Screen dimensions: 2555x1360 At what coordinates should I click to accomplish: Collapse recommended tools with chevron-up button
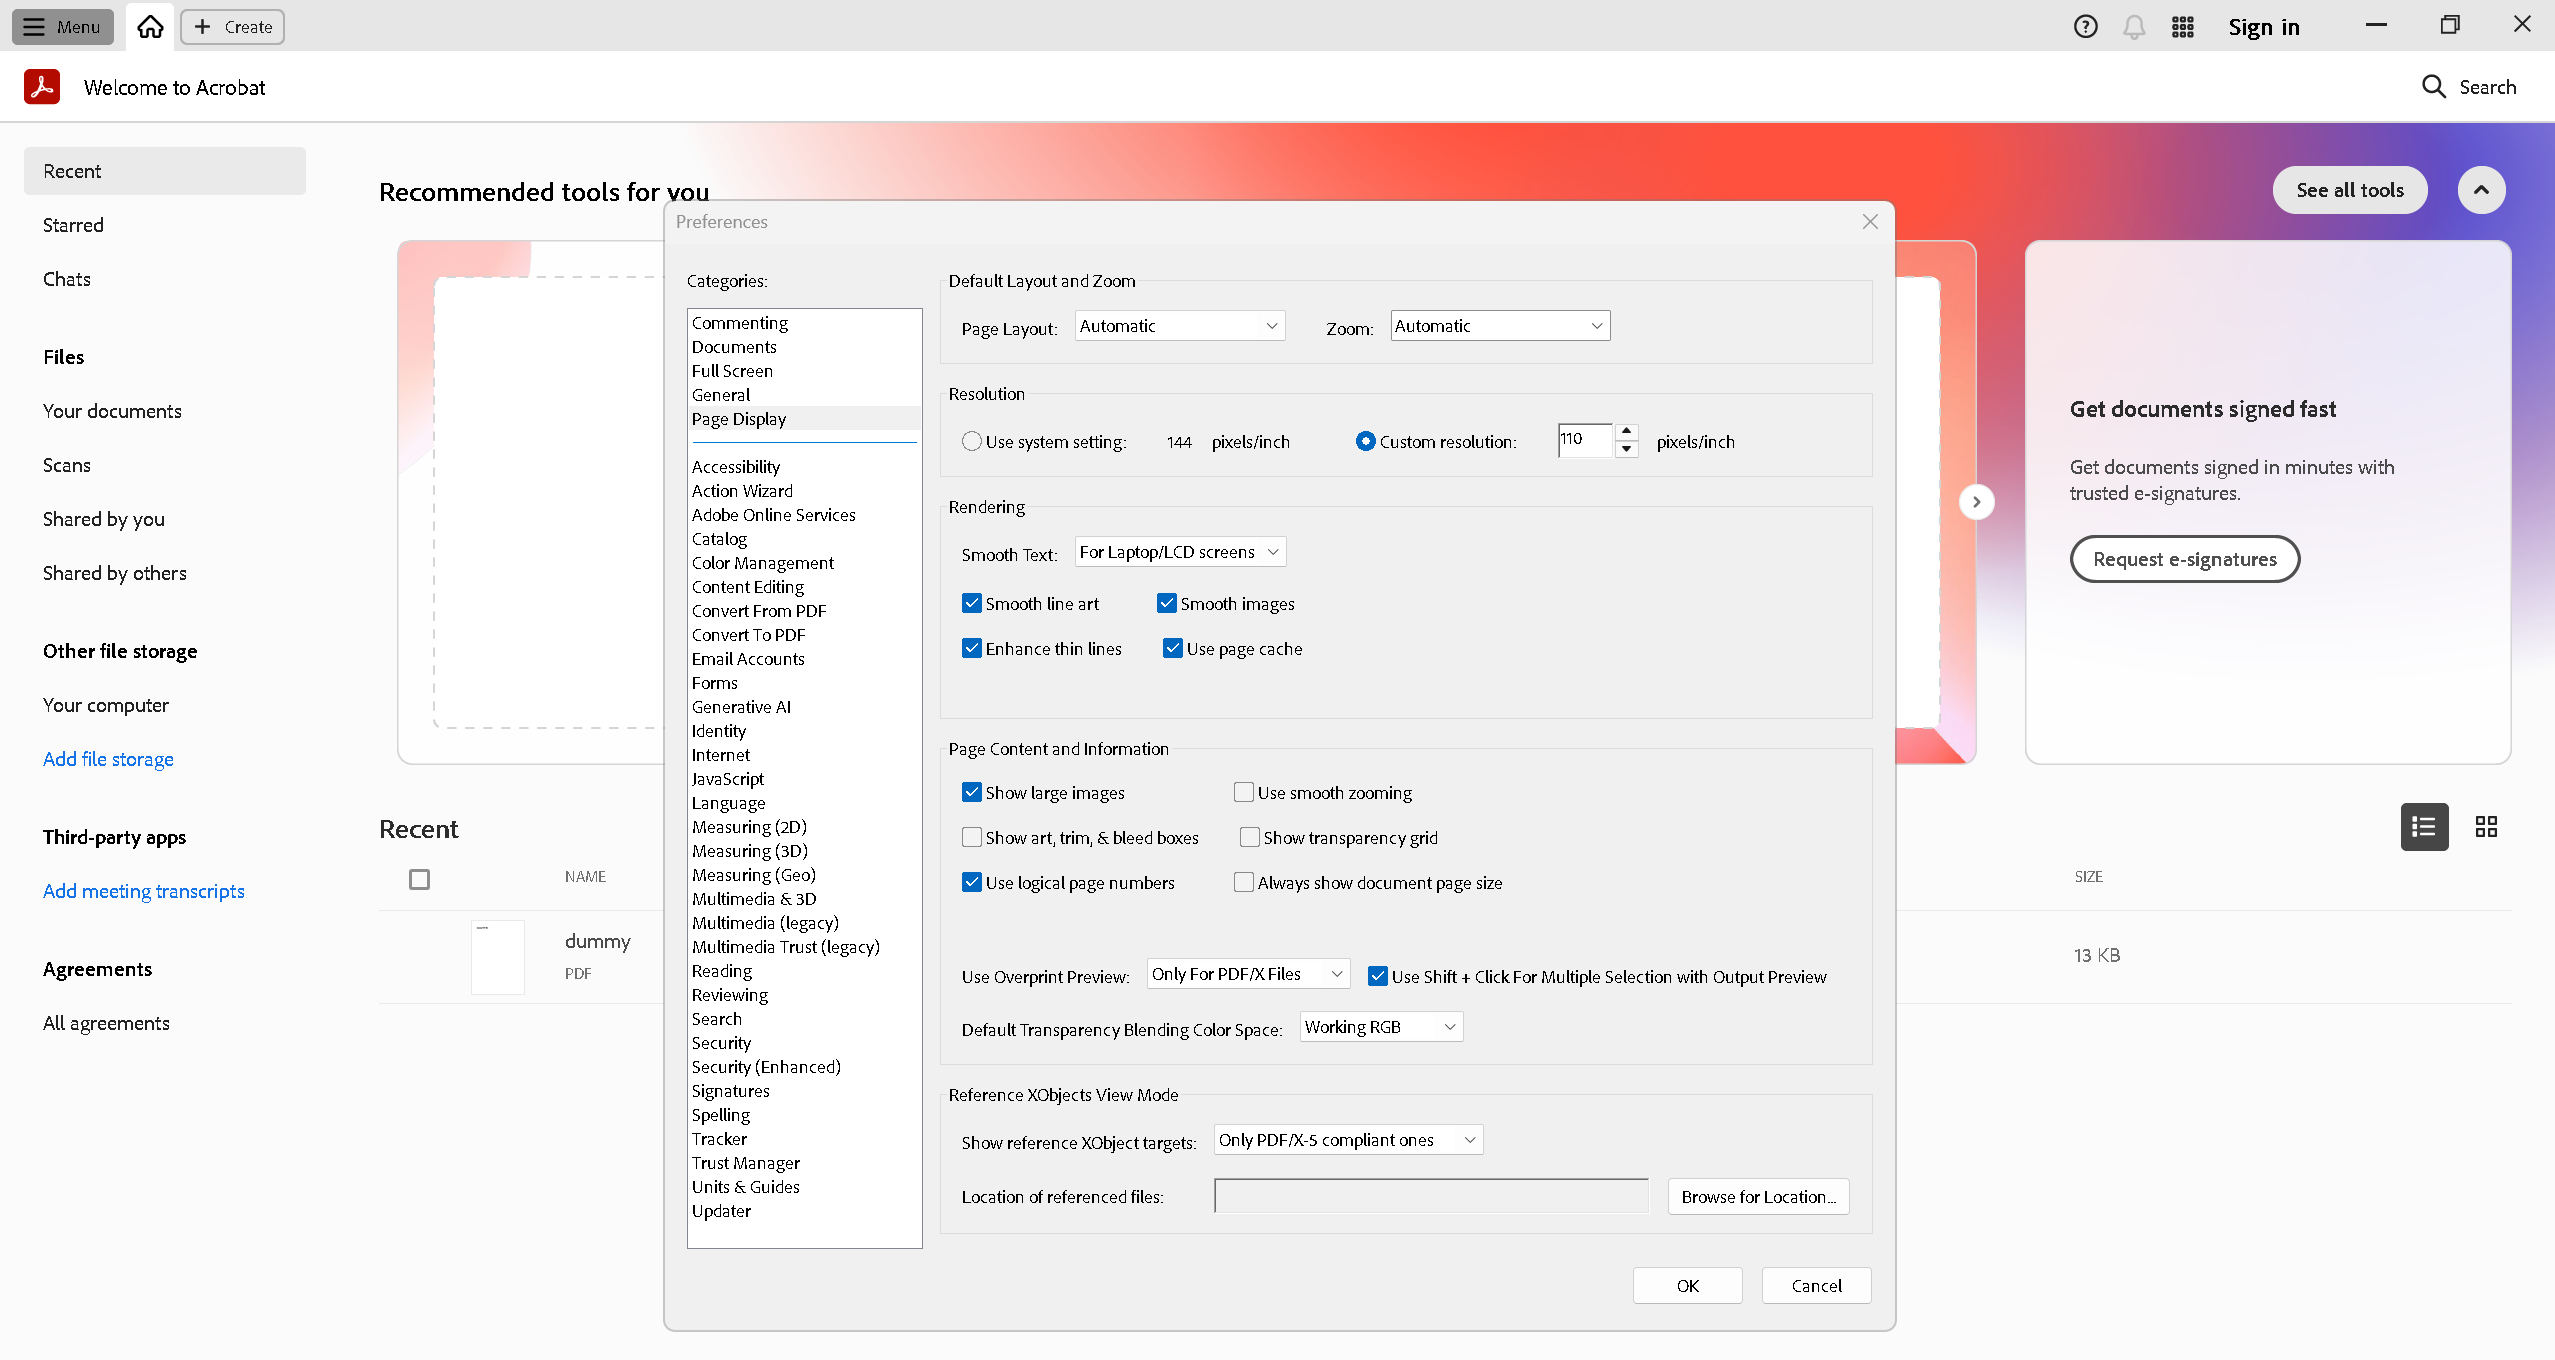[x=2481, y=190]
